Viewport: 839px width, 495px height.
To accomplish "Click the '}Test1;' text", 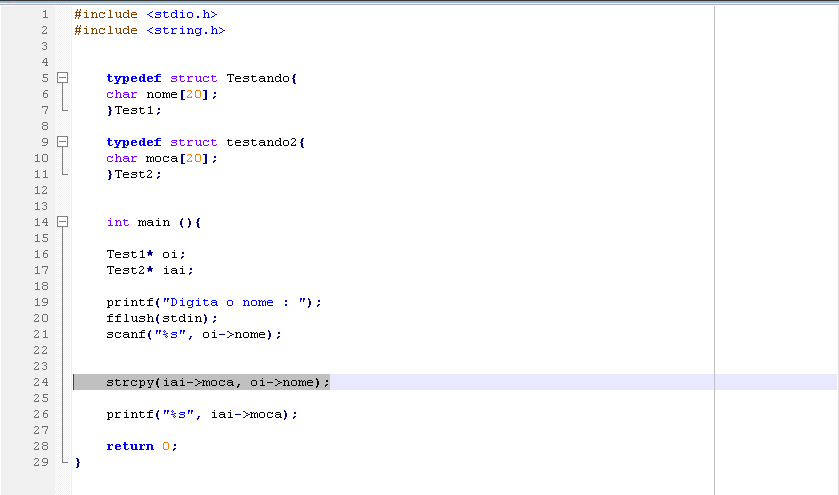I will click(x=134, y=110).
